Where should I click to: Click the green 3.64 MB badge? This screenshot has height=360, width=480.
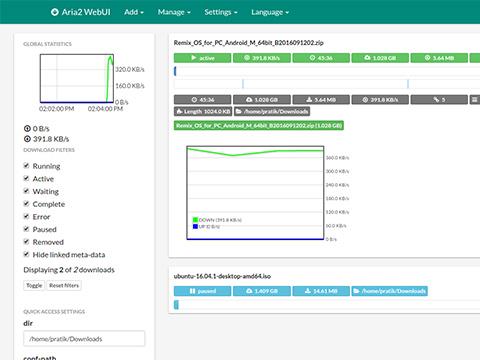pos(439,58)
